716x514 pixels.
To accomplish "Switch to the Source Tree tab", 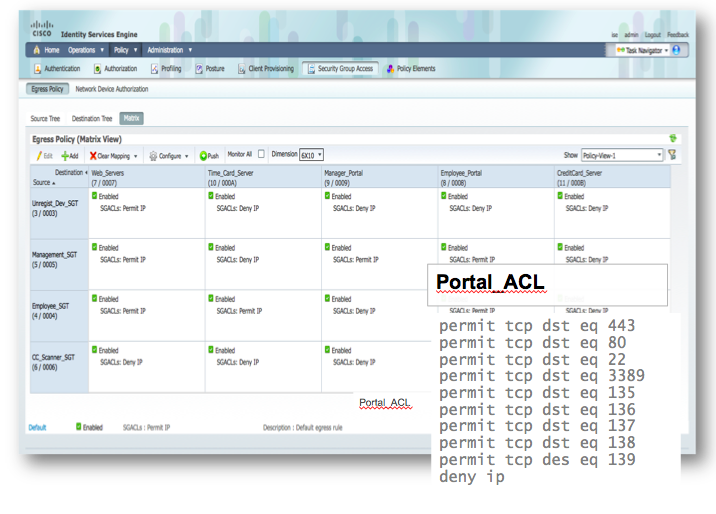I will click(45, 118).
